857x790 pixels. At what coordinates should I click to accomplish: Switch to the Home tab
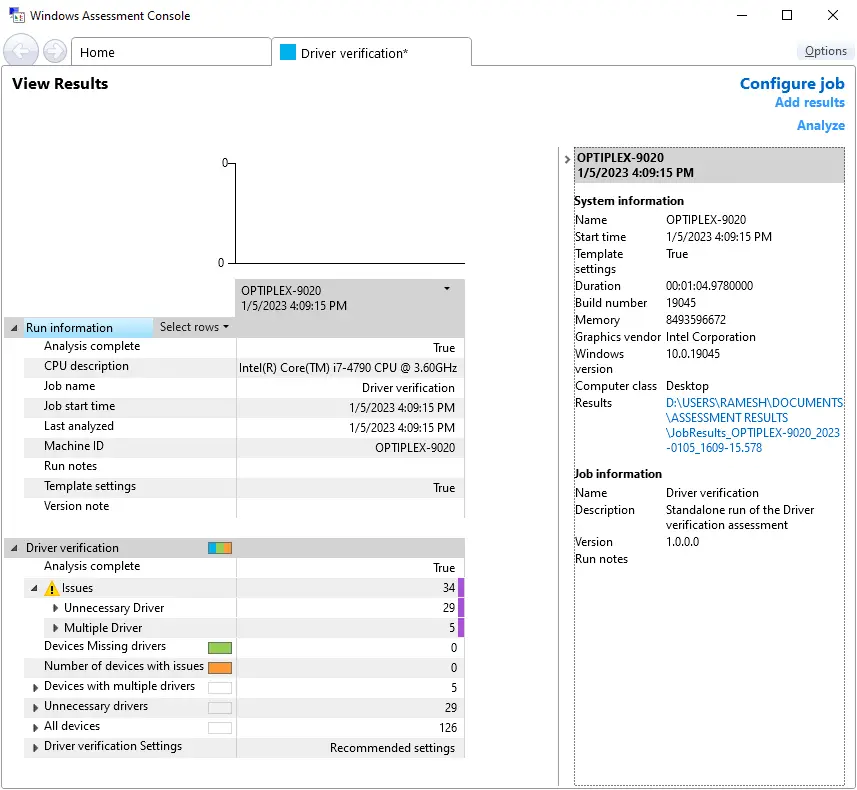(x=171, y=52)
